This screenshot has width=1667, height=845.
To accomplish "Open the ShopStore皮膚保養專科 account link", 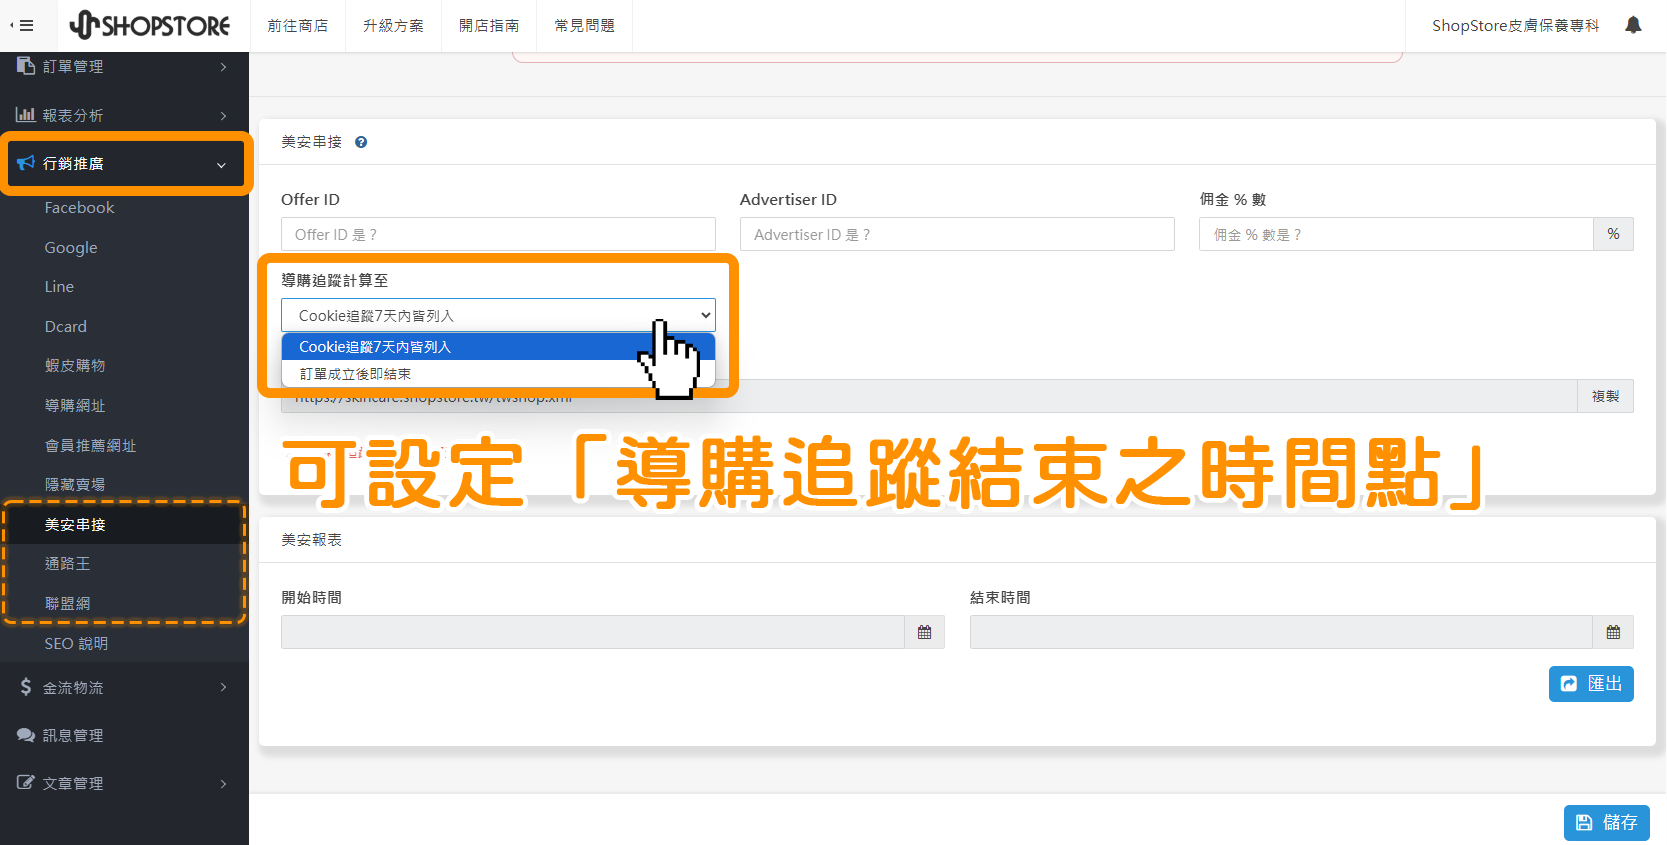I will click(1515, 26).
